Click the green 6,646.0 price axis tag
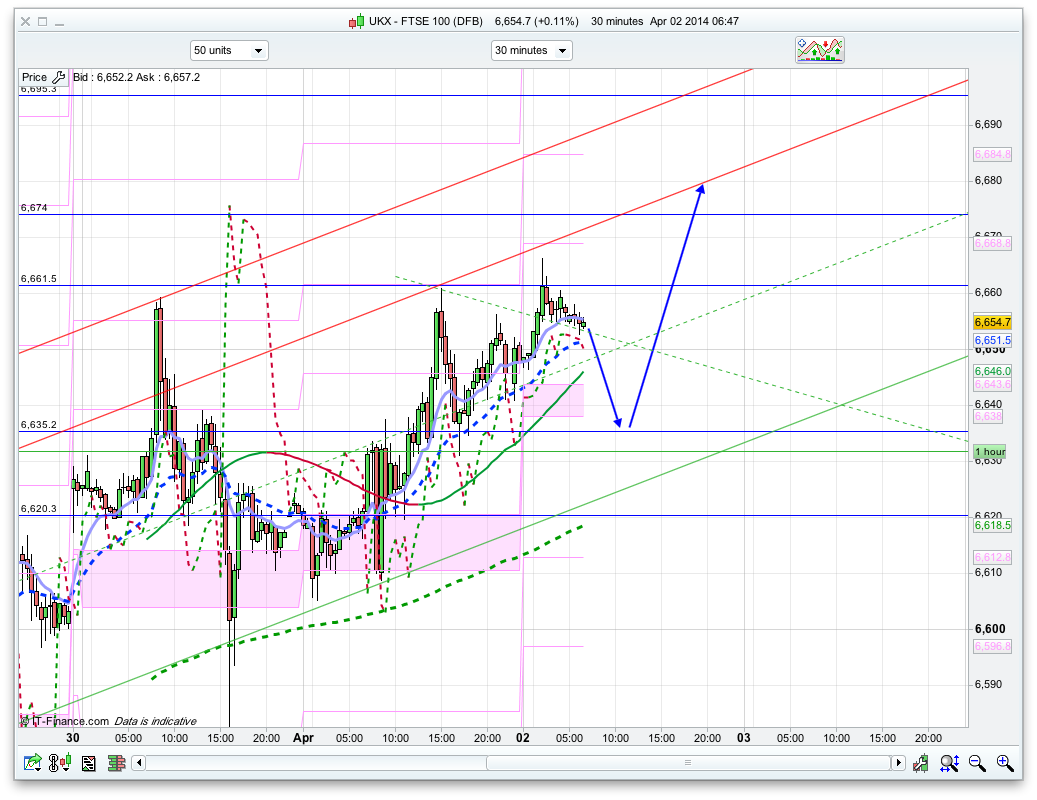 (x=992, y=371)
